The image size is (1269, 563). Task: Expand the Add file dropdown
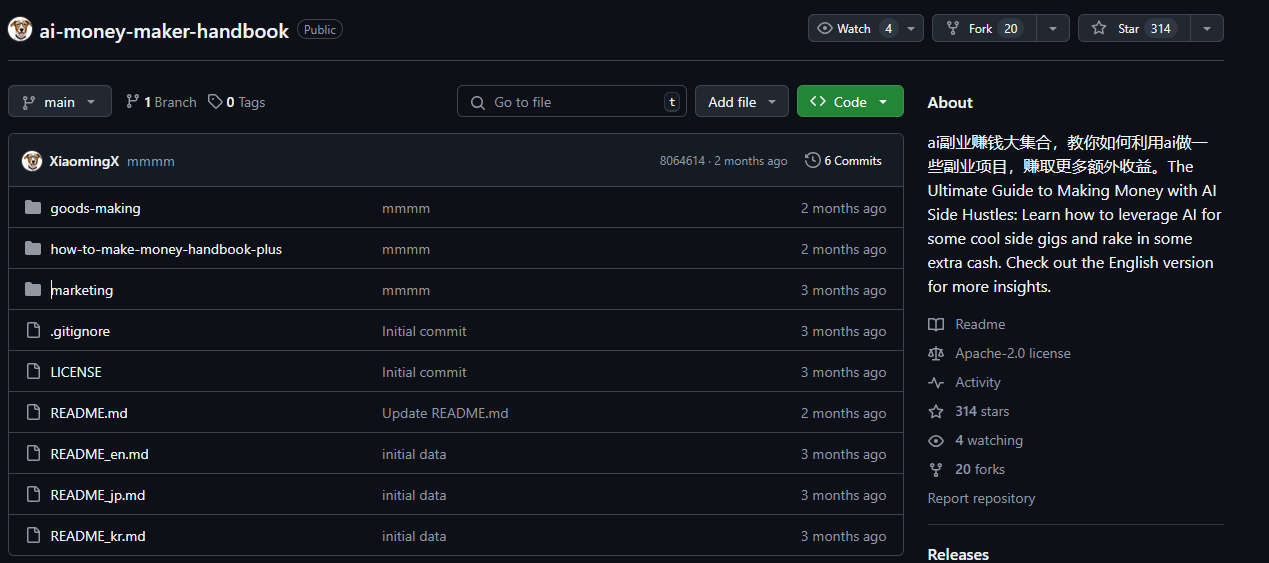coord(741,102)
